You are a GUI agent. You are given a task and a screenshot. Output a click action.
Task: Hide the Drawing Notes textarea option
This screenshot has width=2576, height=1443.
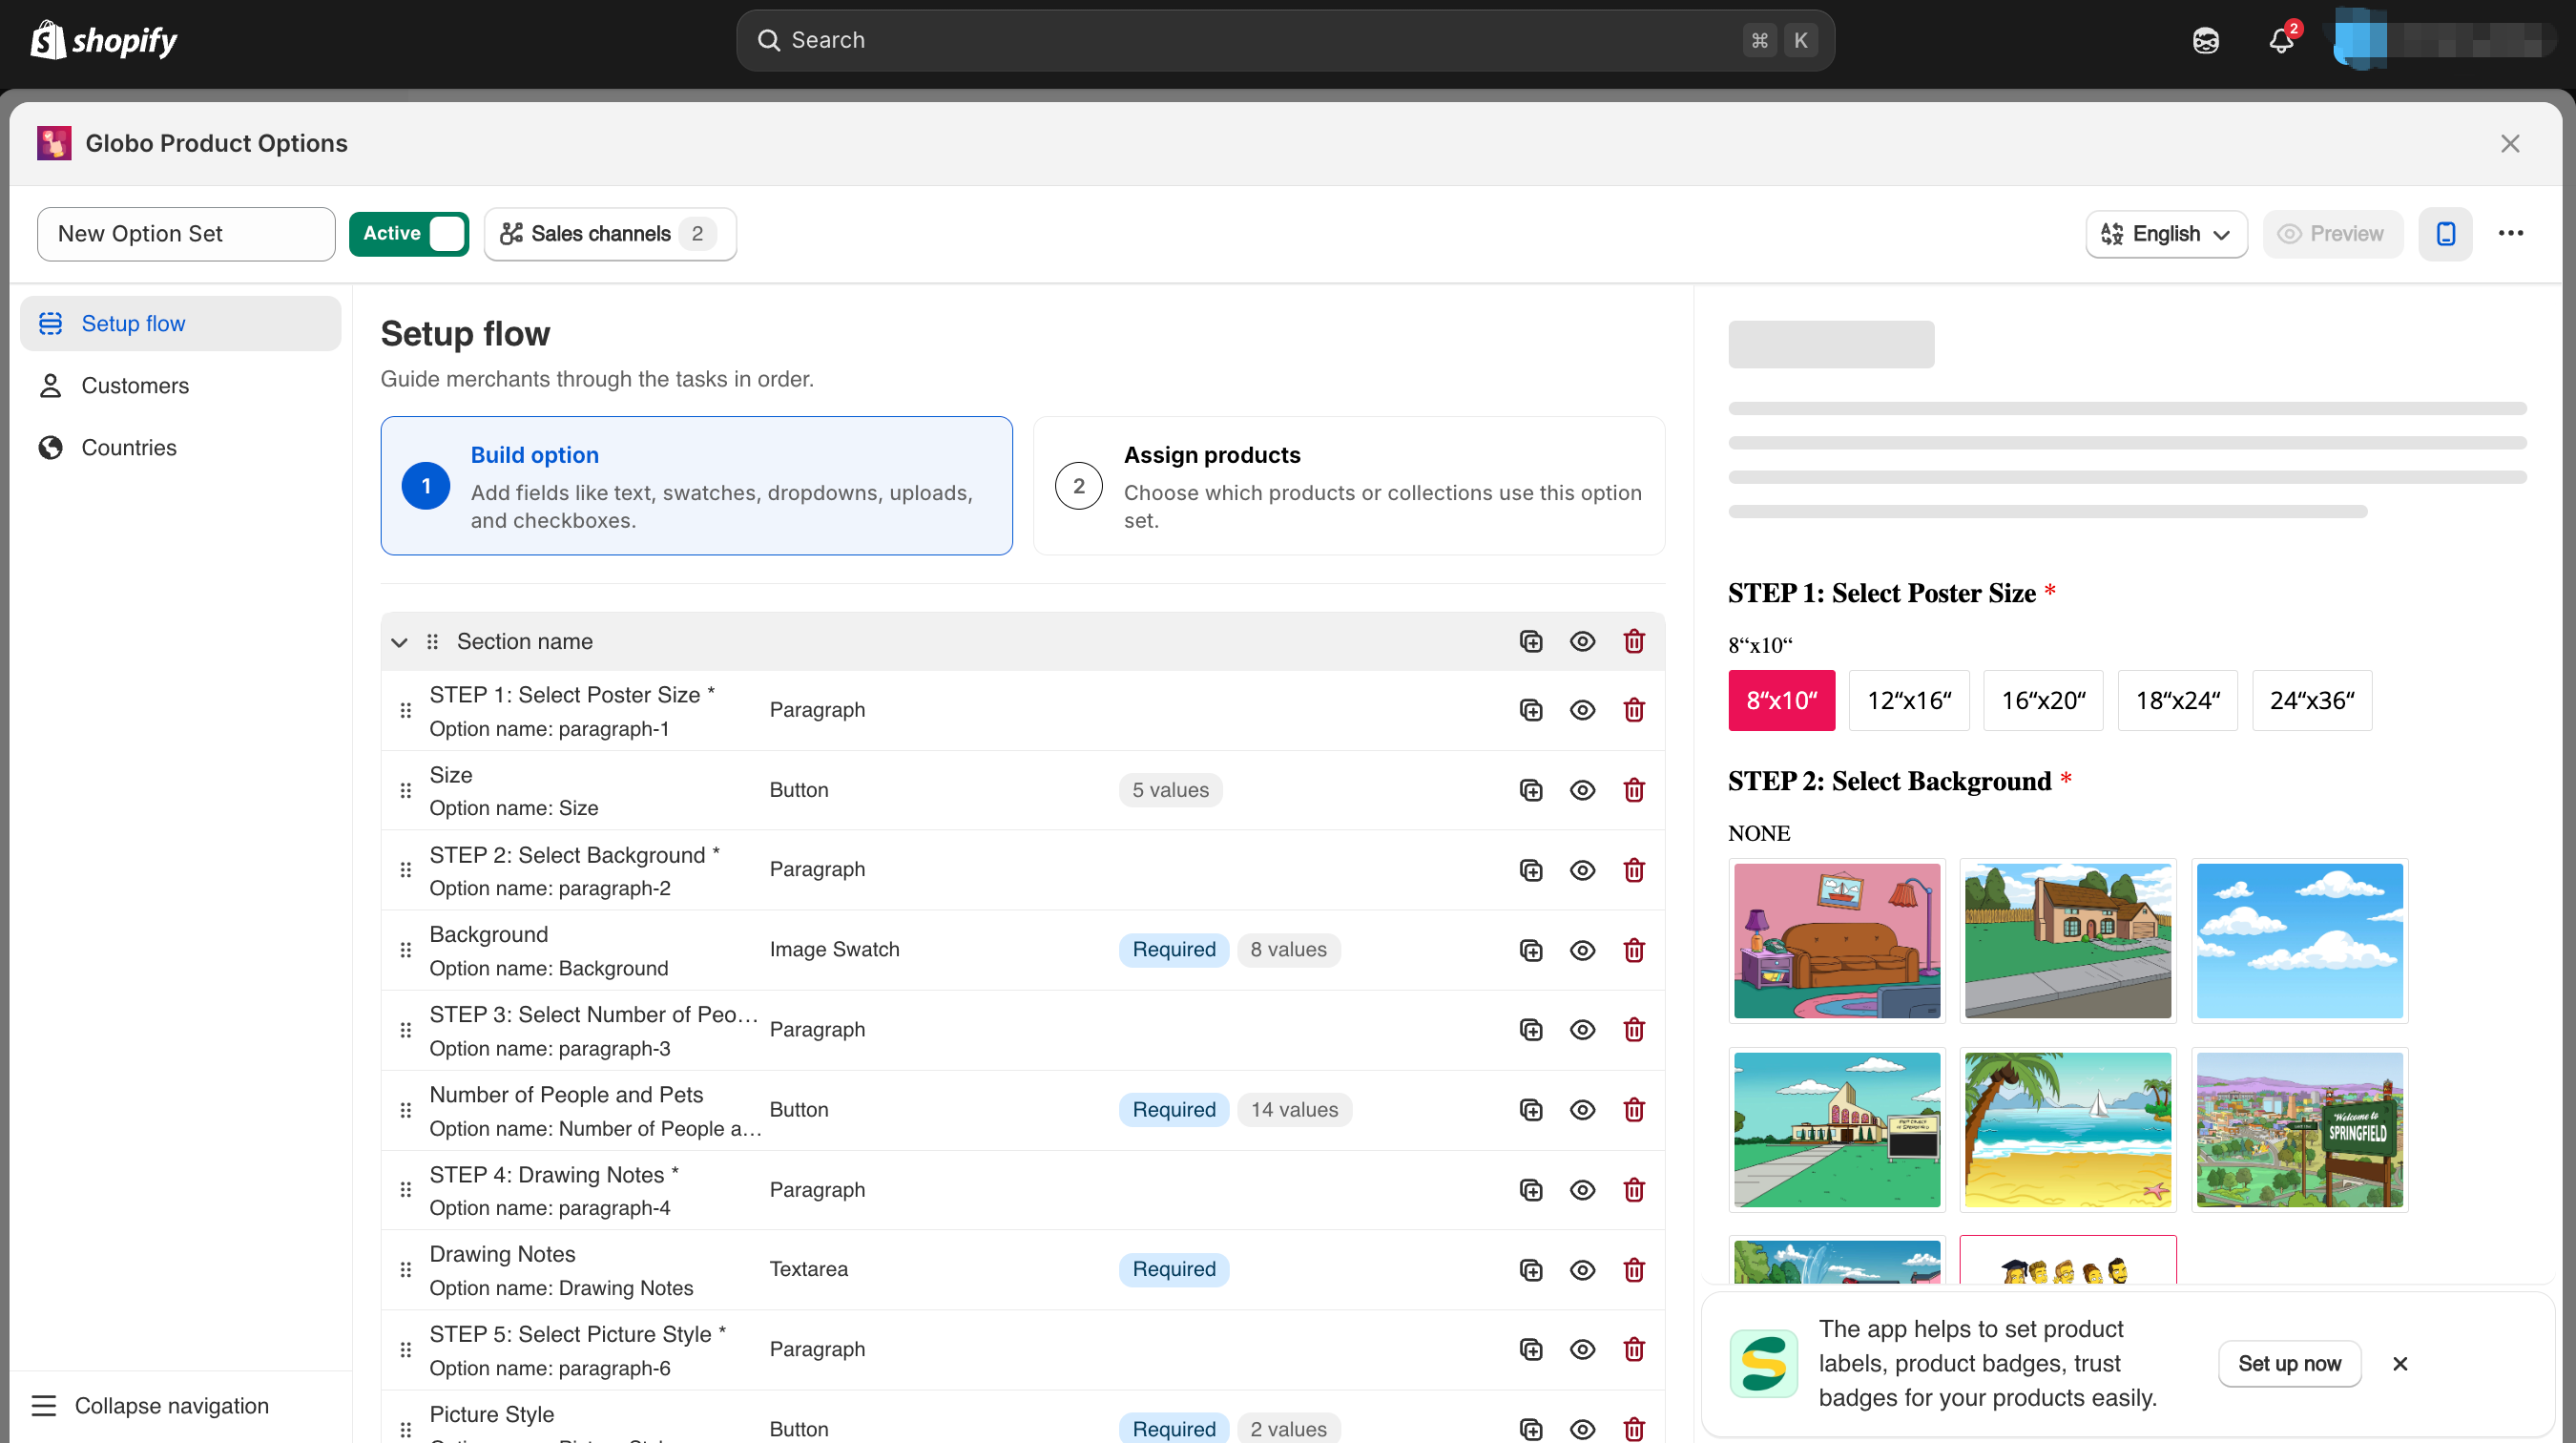[1582, 1270]
